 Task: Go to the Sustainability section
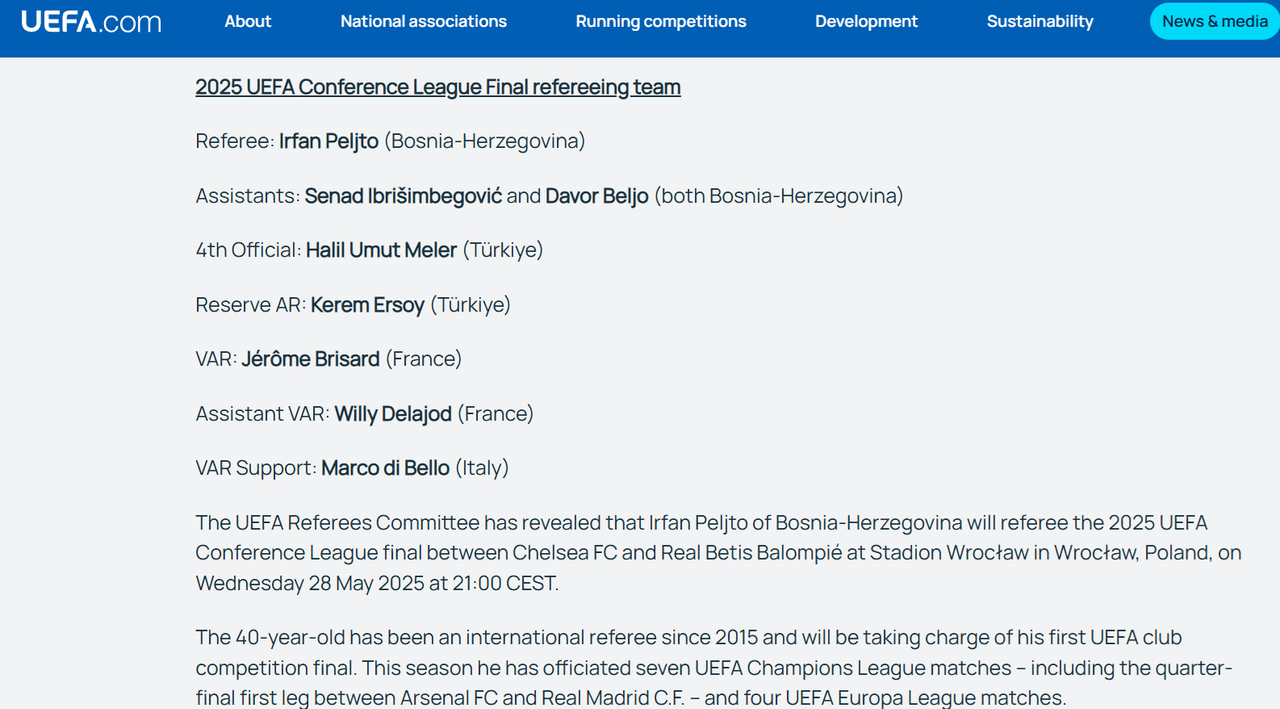coord(1040,21)
